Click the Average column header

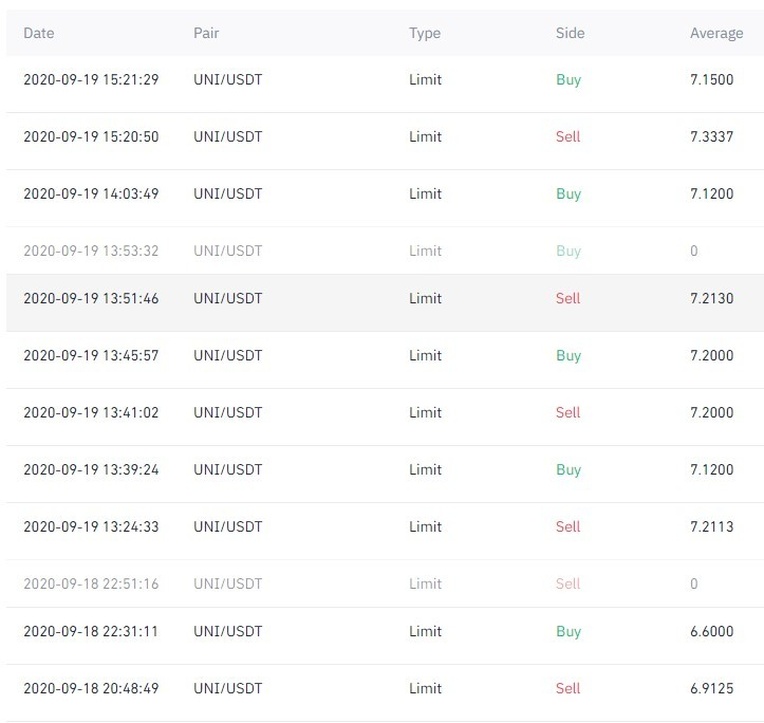tap(716, 33)
